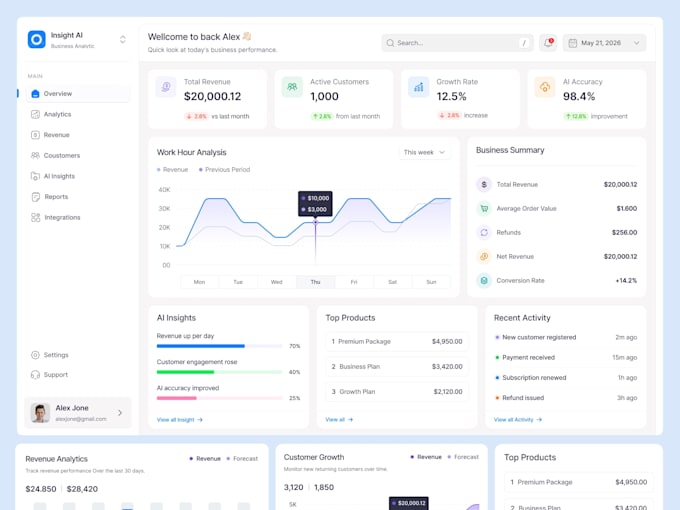This screenshot has height=510, width=680.
Task: Click Subscription renewed activity entry
Action: 566,378
